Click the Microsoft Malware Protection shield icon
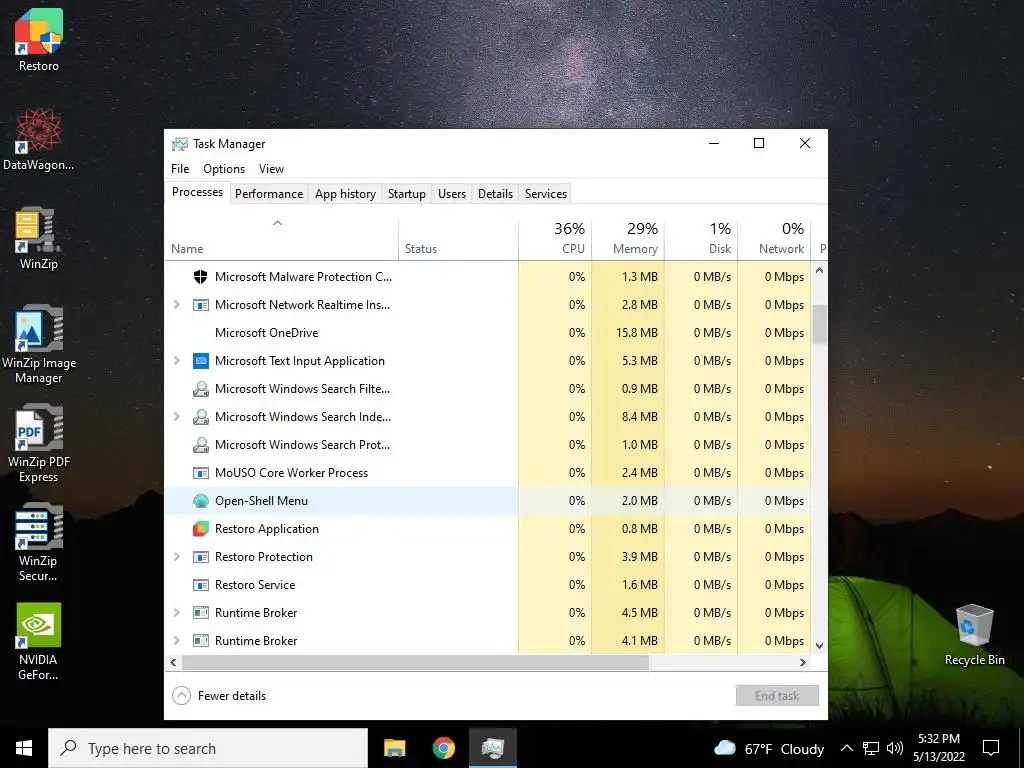The image size is (1024, 768). point(200,277)
